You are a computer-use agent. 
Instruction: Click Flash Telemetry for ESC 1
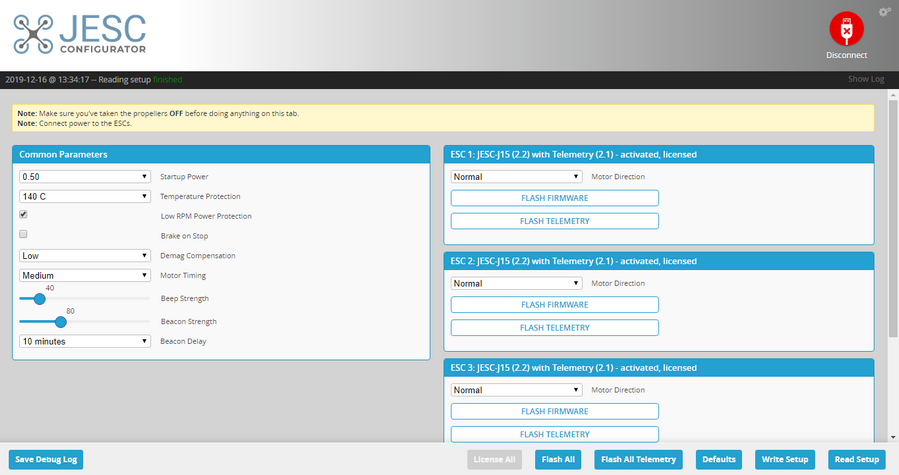pyautogui.click(x=554, y=221)
